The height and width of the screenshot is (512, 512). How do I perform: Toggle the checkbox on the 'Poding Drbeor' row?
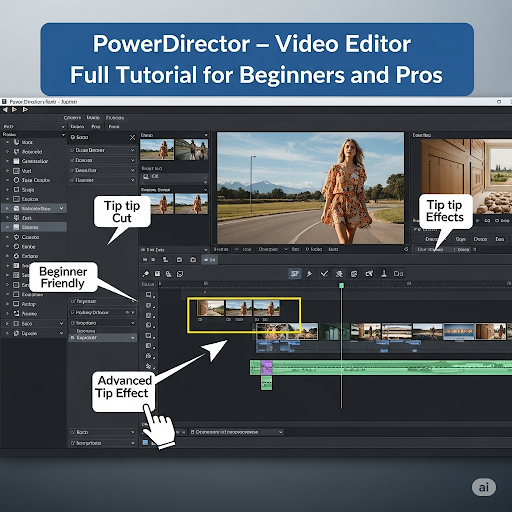pyautogui.click(x=73, y=312)
